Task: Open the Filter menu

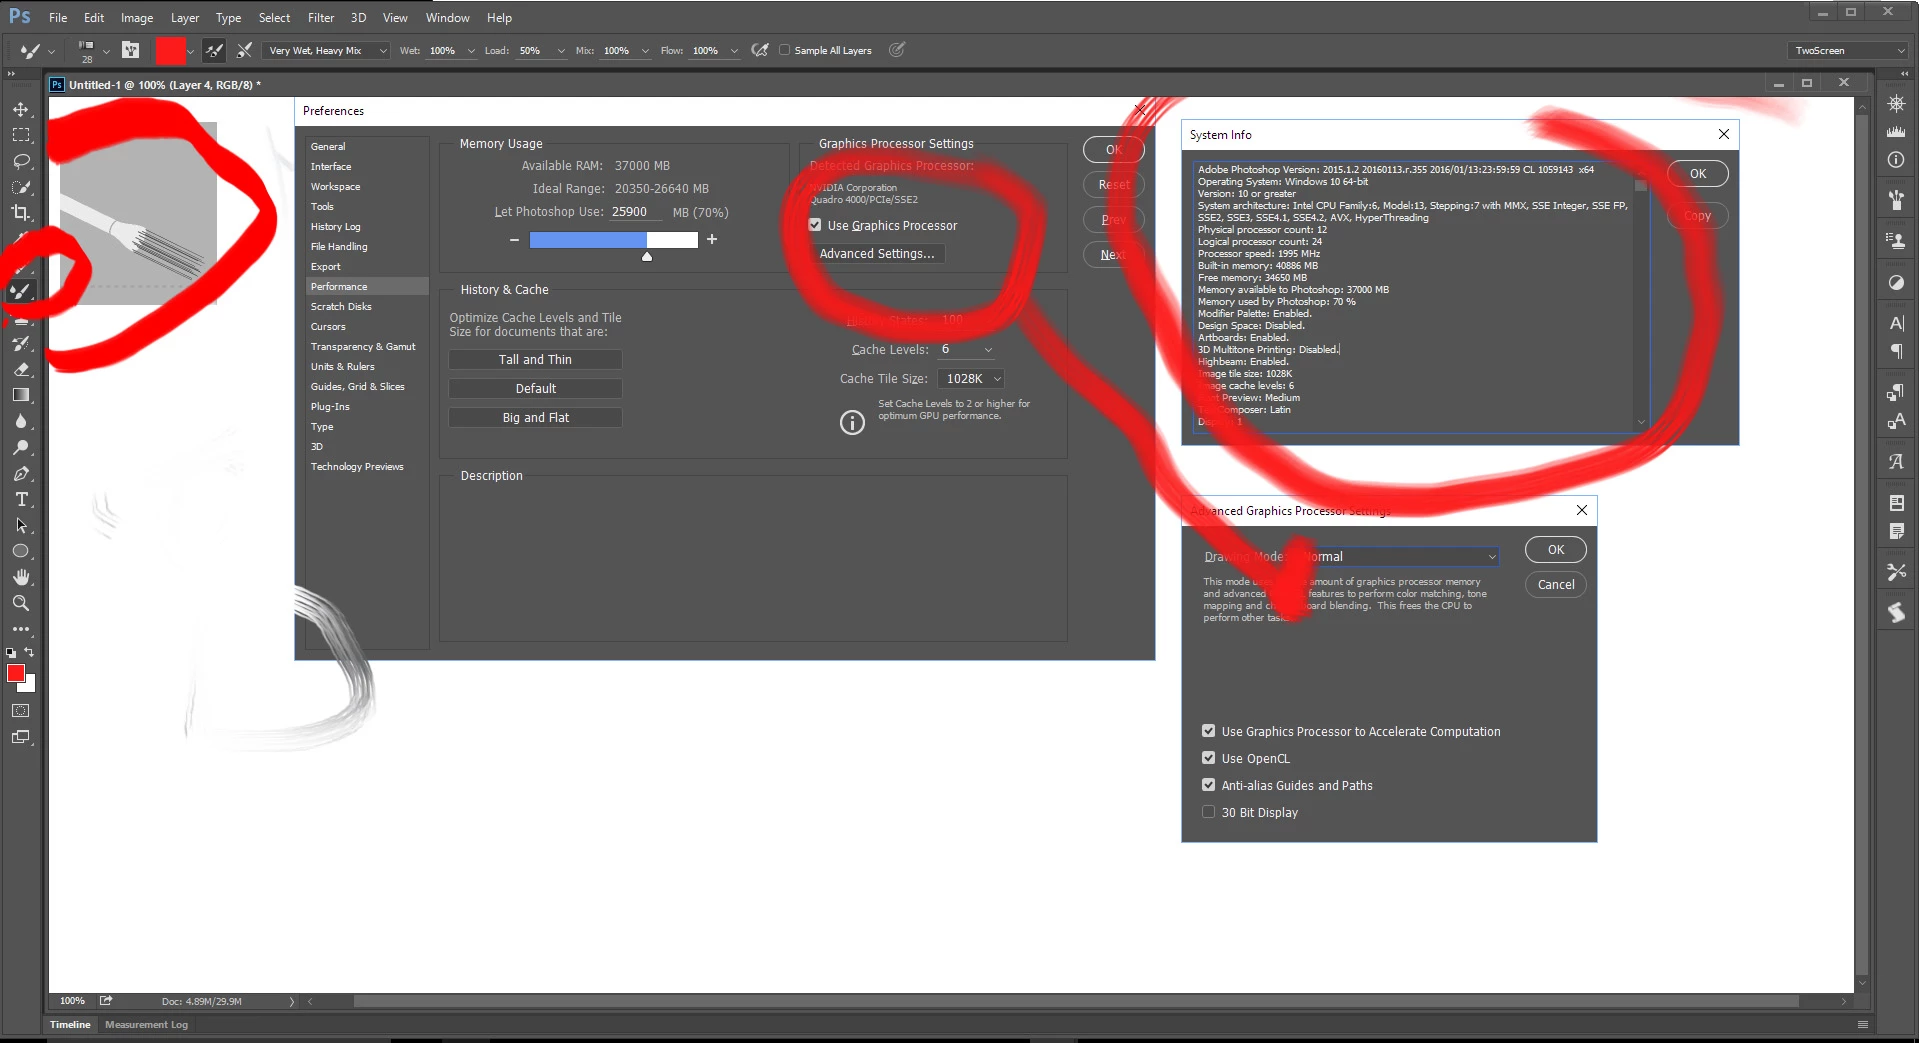Action: 321,17
